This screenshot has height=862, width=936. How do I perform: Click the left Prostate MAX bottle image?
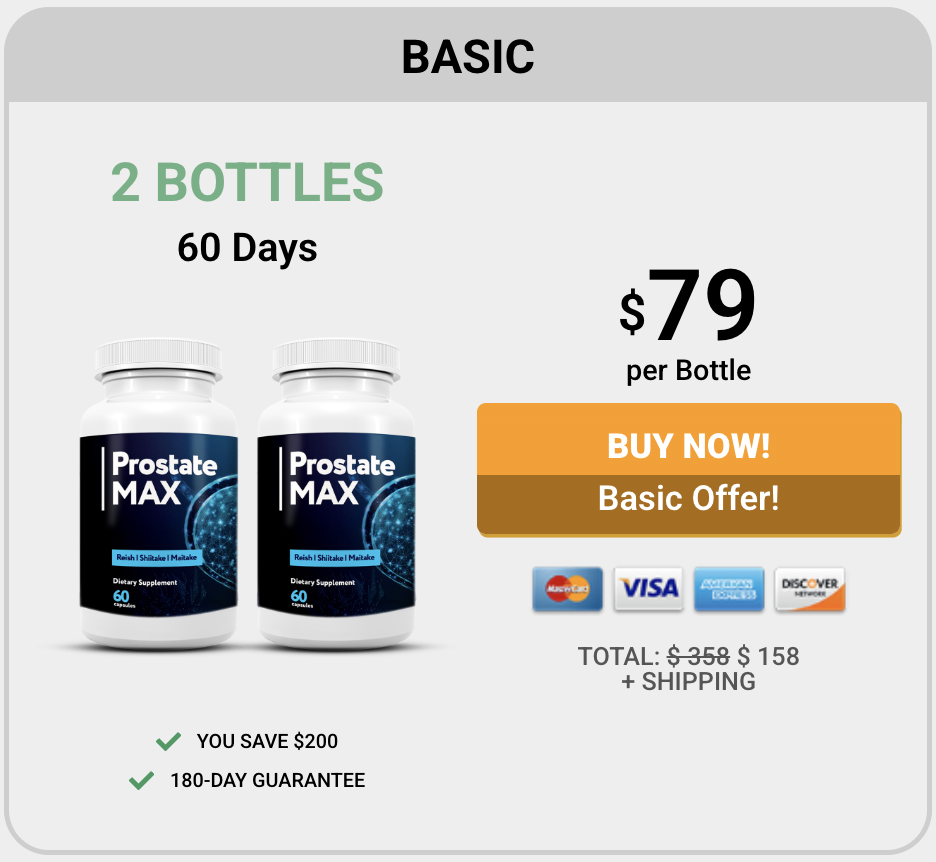pyautogui.click(x=159, y=494)
